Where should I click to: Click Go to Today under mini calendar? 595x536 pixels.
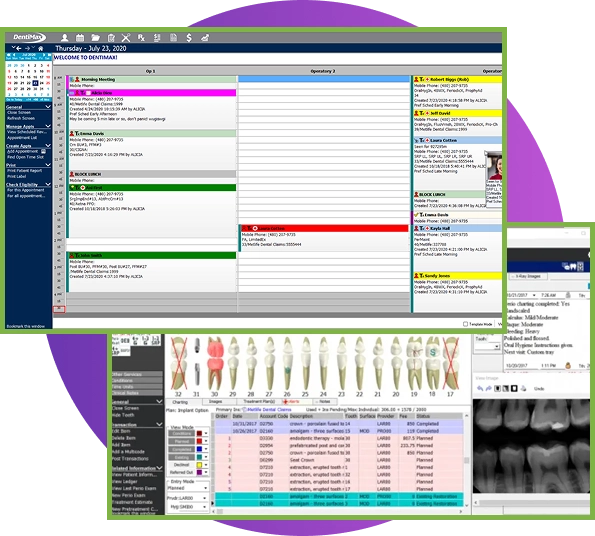(14, 99)
